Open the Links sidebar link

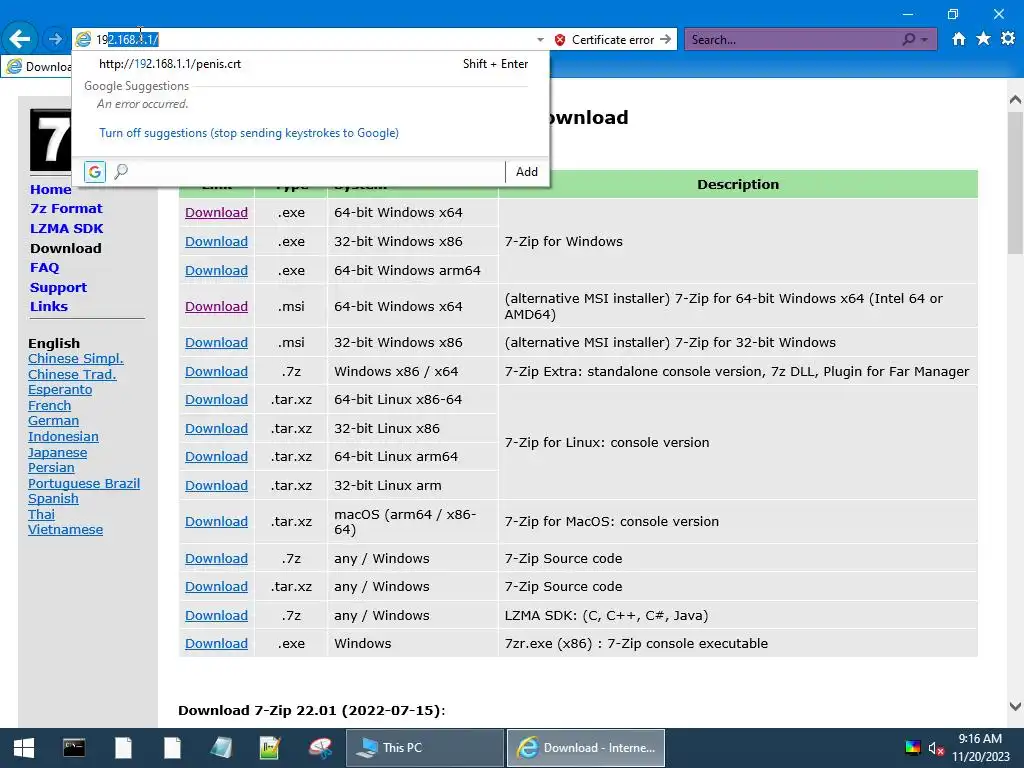tap(49, 306)
